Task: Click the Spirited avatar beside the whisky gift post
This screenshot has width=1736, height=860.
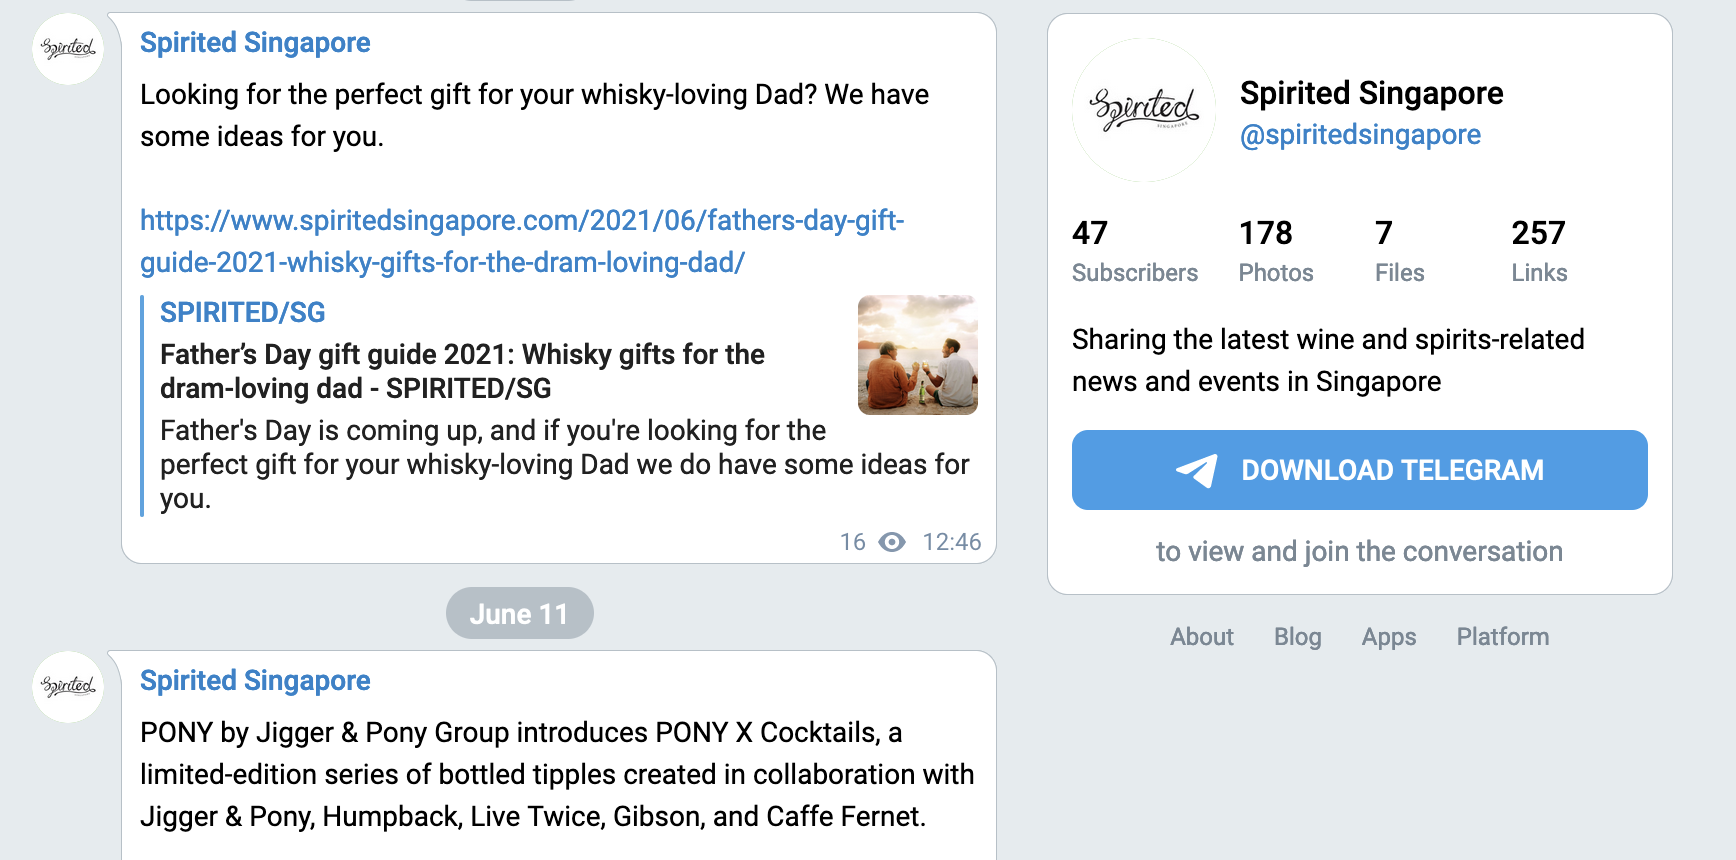Action: [x=68, y=49]
